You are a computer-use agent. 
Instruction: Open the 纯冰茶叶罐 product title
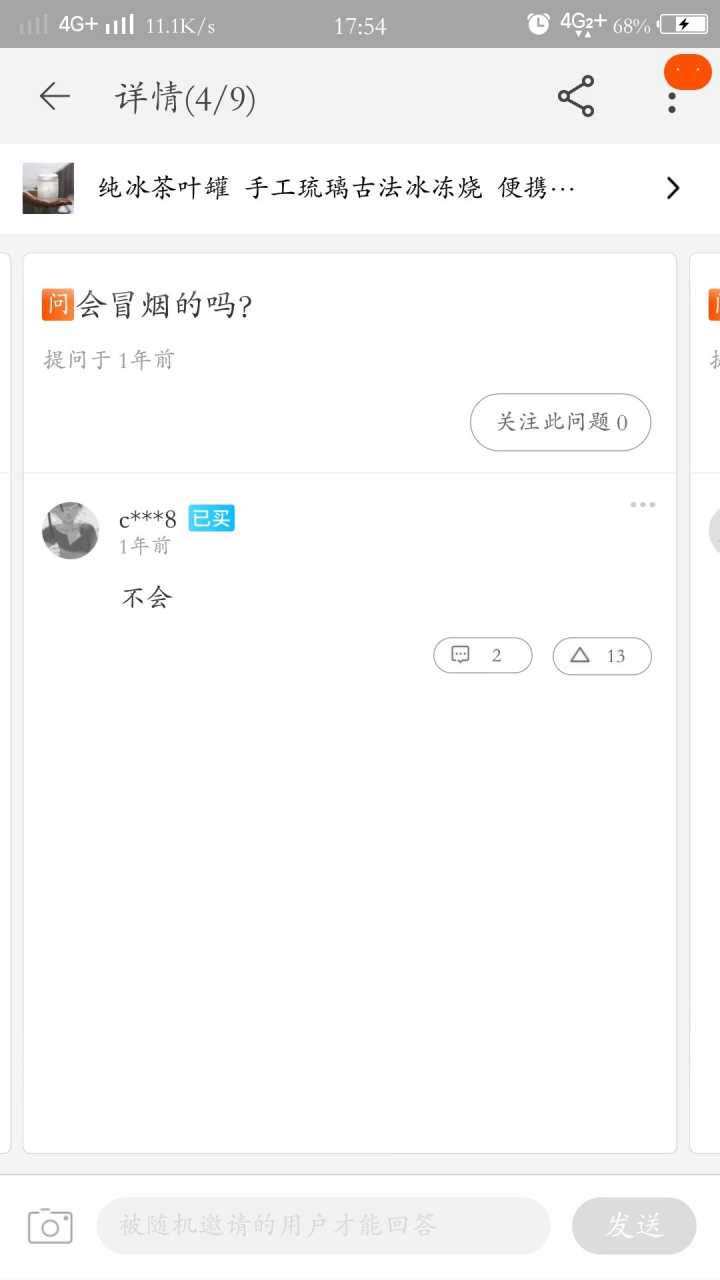(x=336, y=188)
